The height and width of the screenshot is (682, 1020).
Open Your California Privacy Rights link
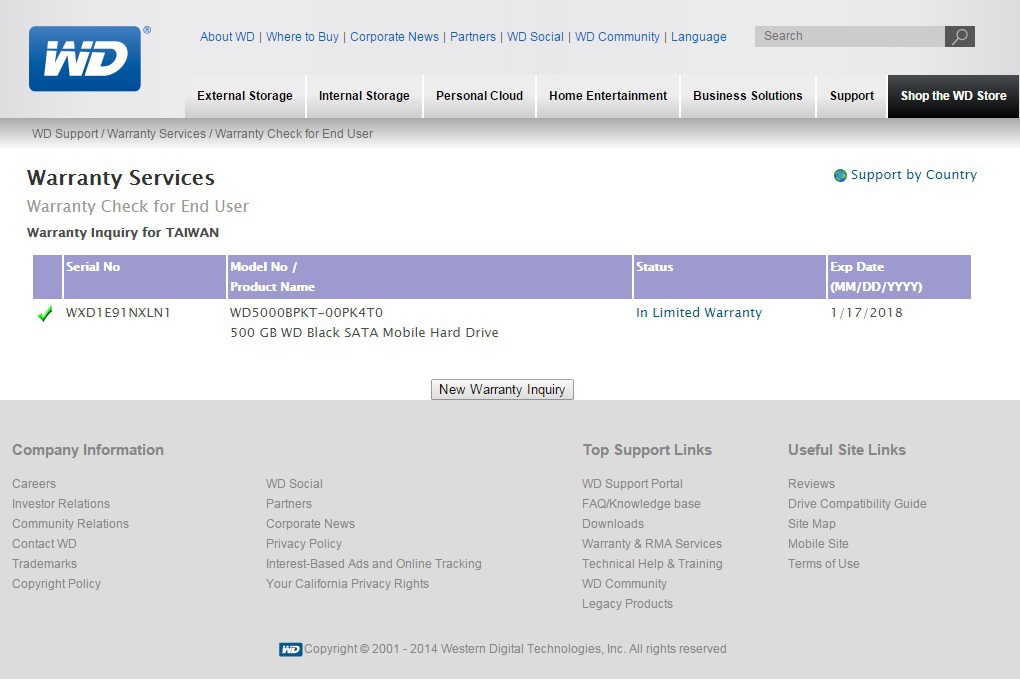347,584
